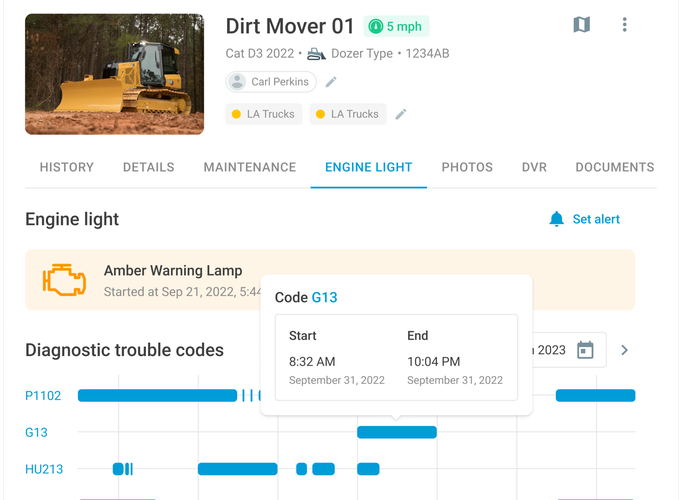Image resolution: width=682 pixels, height=500 pixels.
Task: Select the Engine Light tab
Action: [368, 167]
